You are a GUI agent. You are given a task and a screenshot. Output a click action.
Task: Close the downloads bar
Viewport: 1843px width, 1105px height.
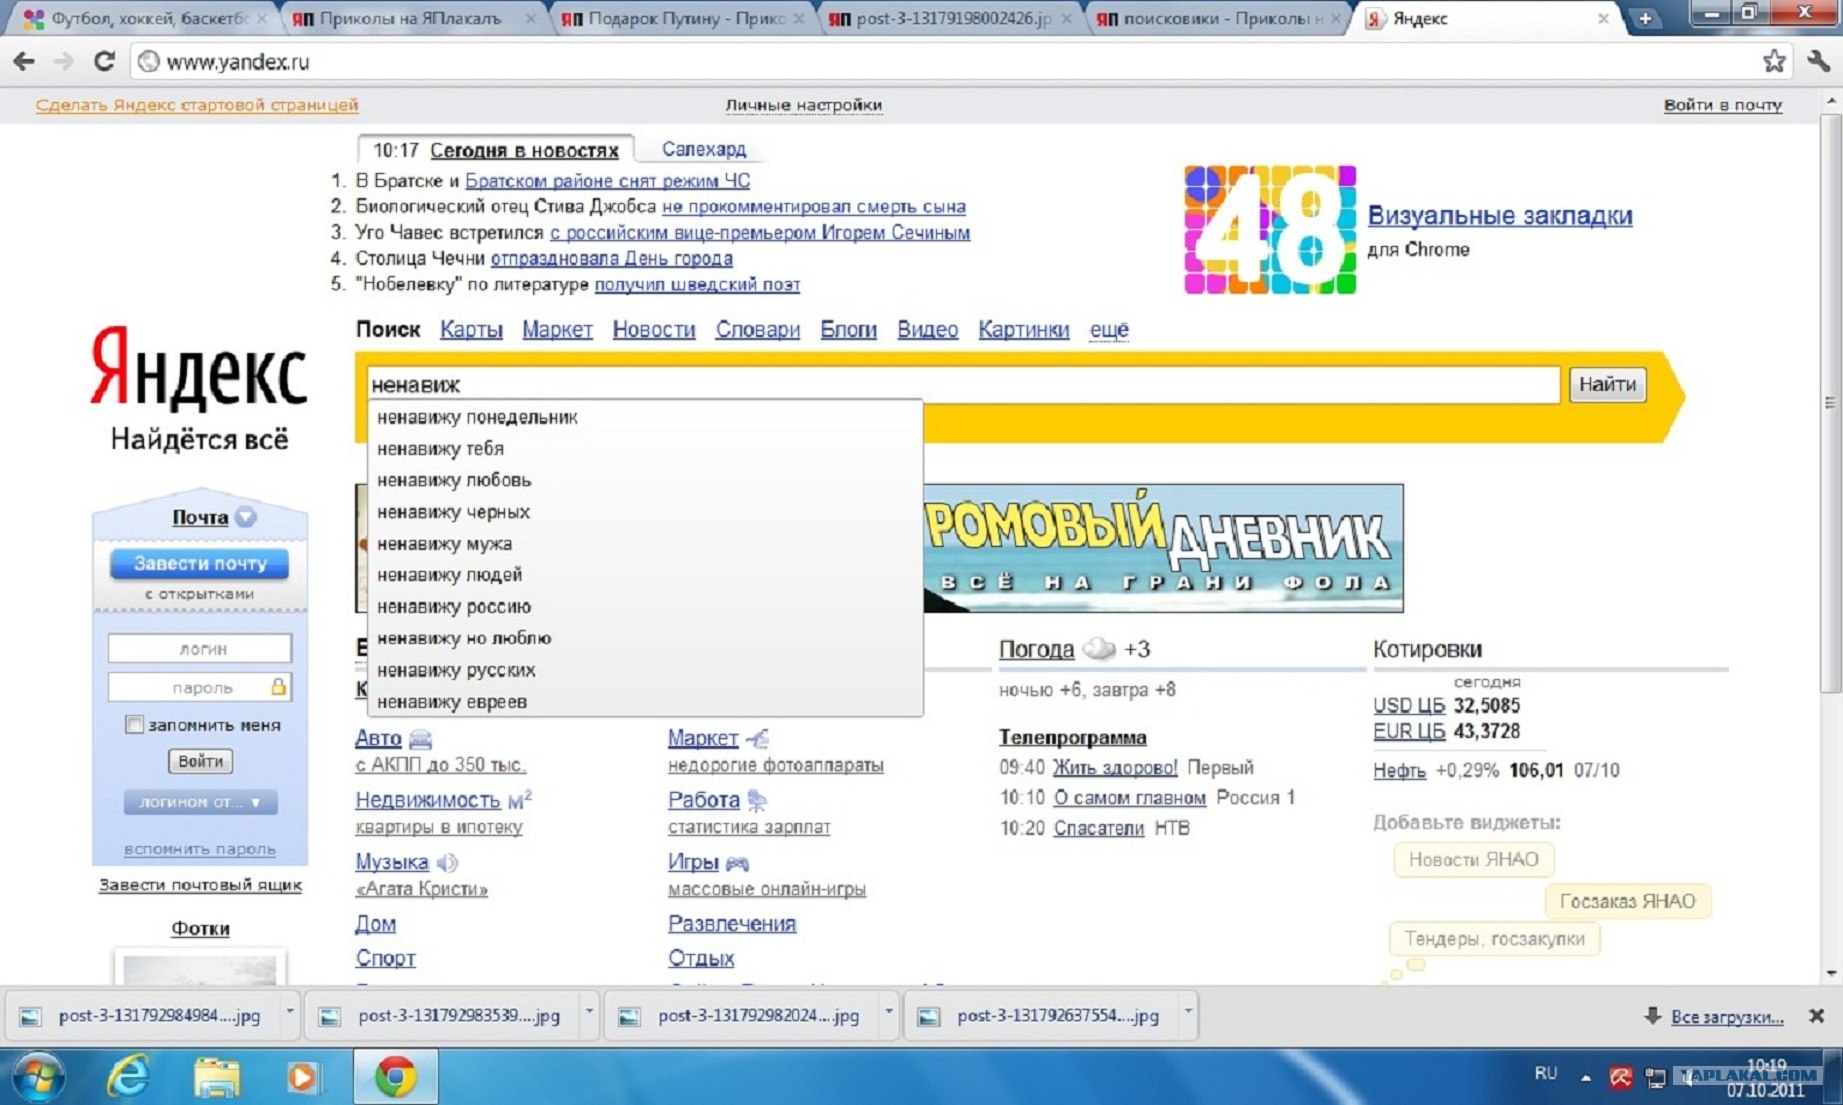coord(1816,1016)
